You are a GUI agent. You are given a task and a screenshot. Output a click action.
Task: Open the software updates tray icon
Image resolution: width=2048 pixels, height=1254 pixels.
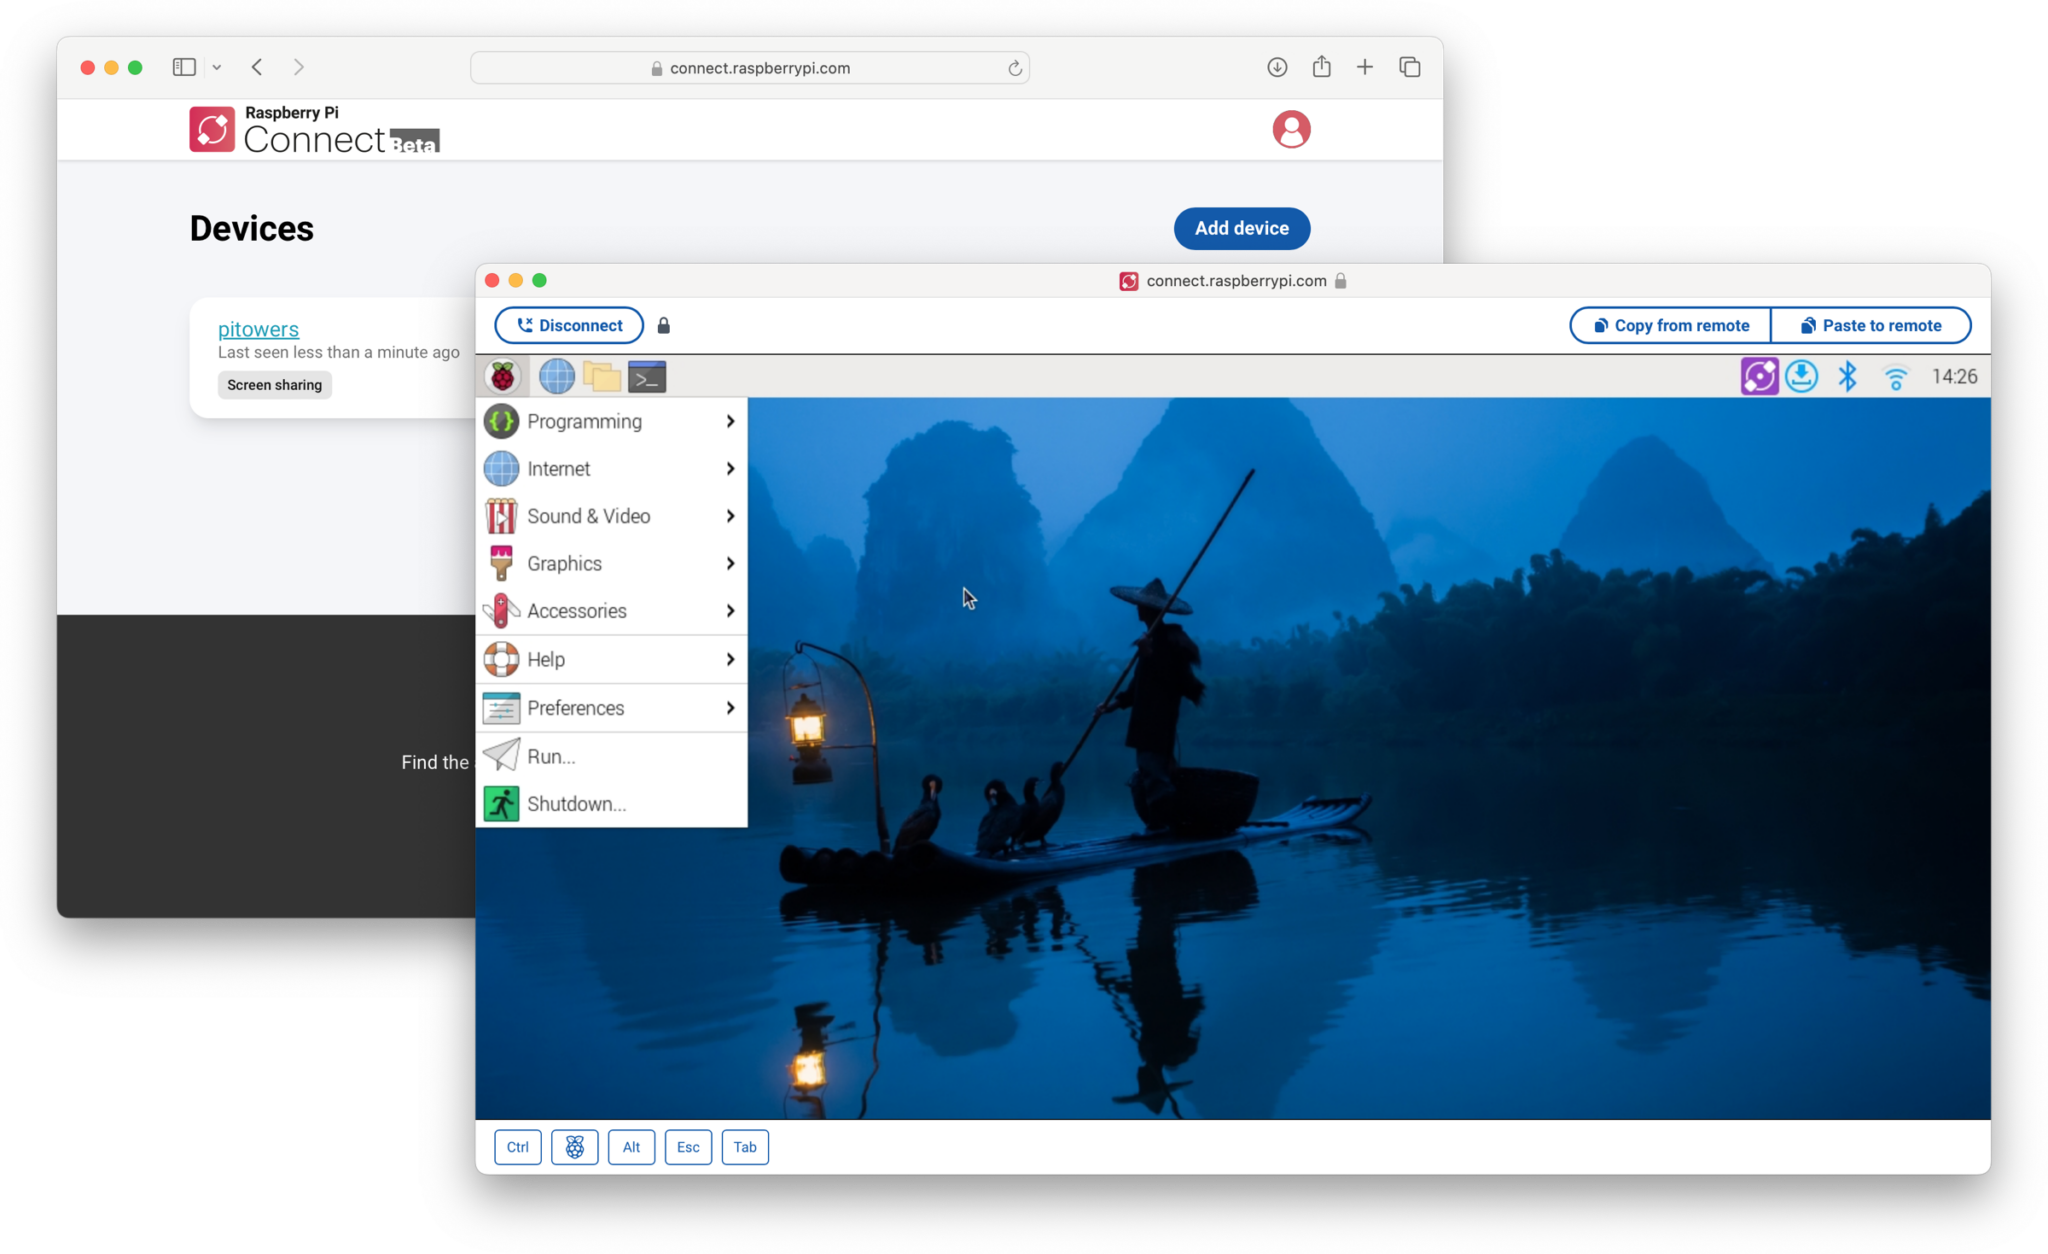pyautogui.click(x=1801, y=375)
